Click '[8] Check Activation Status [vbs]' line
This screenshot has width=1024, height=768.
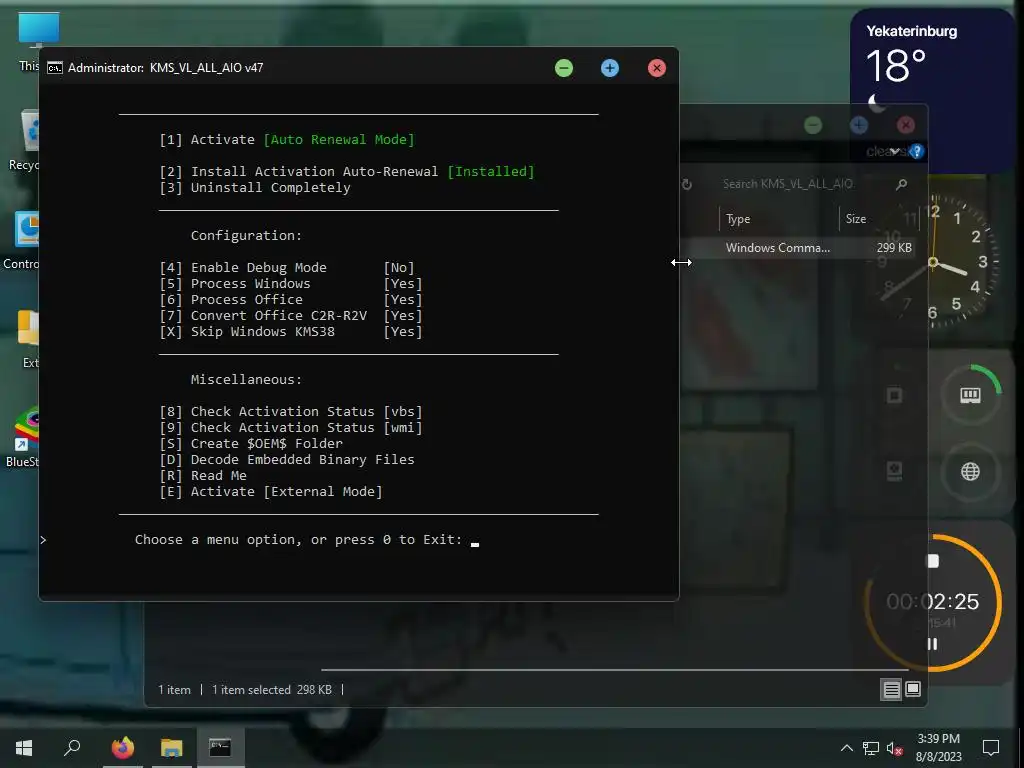pos(291,412)
